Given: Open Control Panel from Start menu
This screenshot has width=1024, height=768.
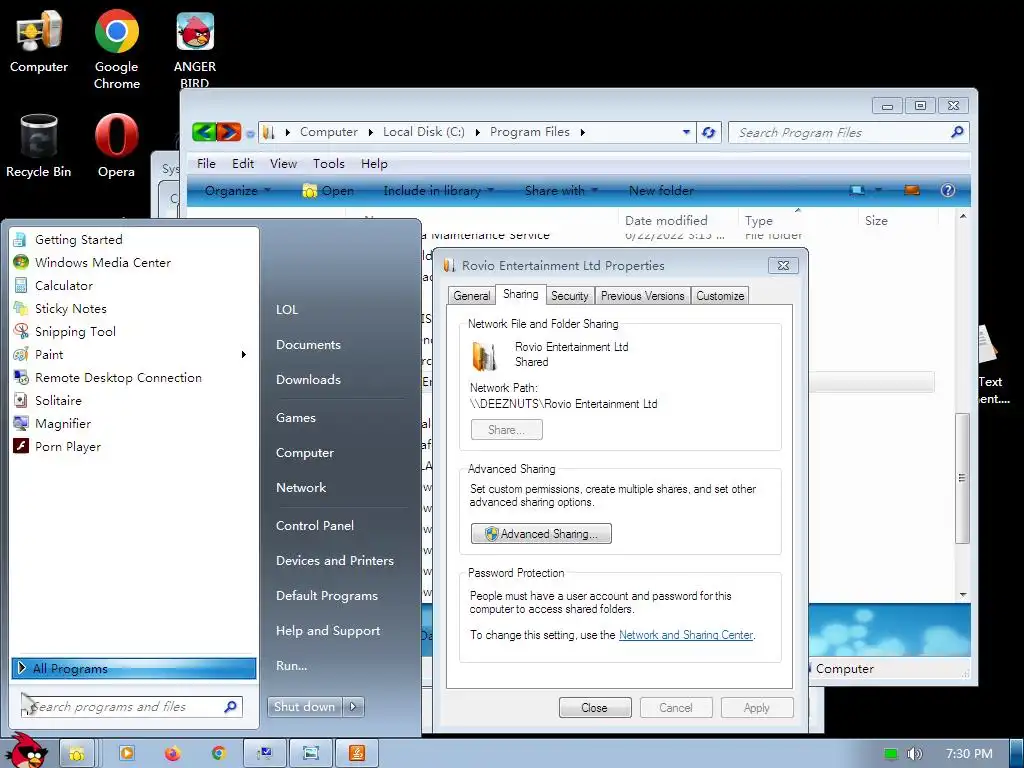Looking at the screenshot, I should pos(315,526).
